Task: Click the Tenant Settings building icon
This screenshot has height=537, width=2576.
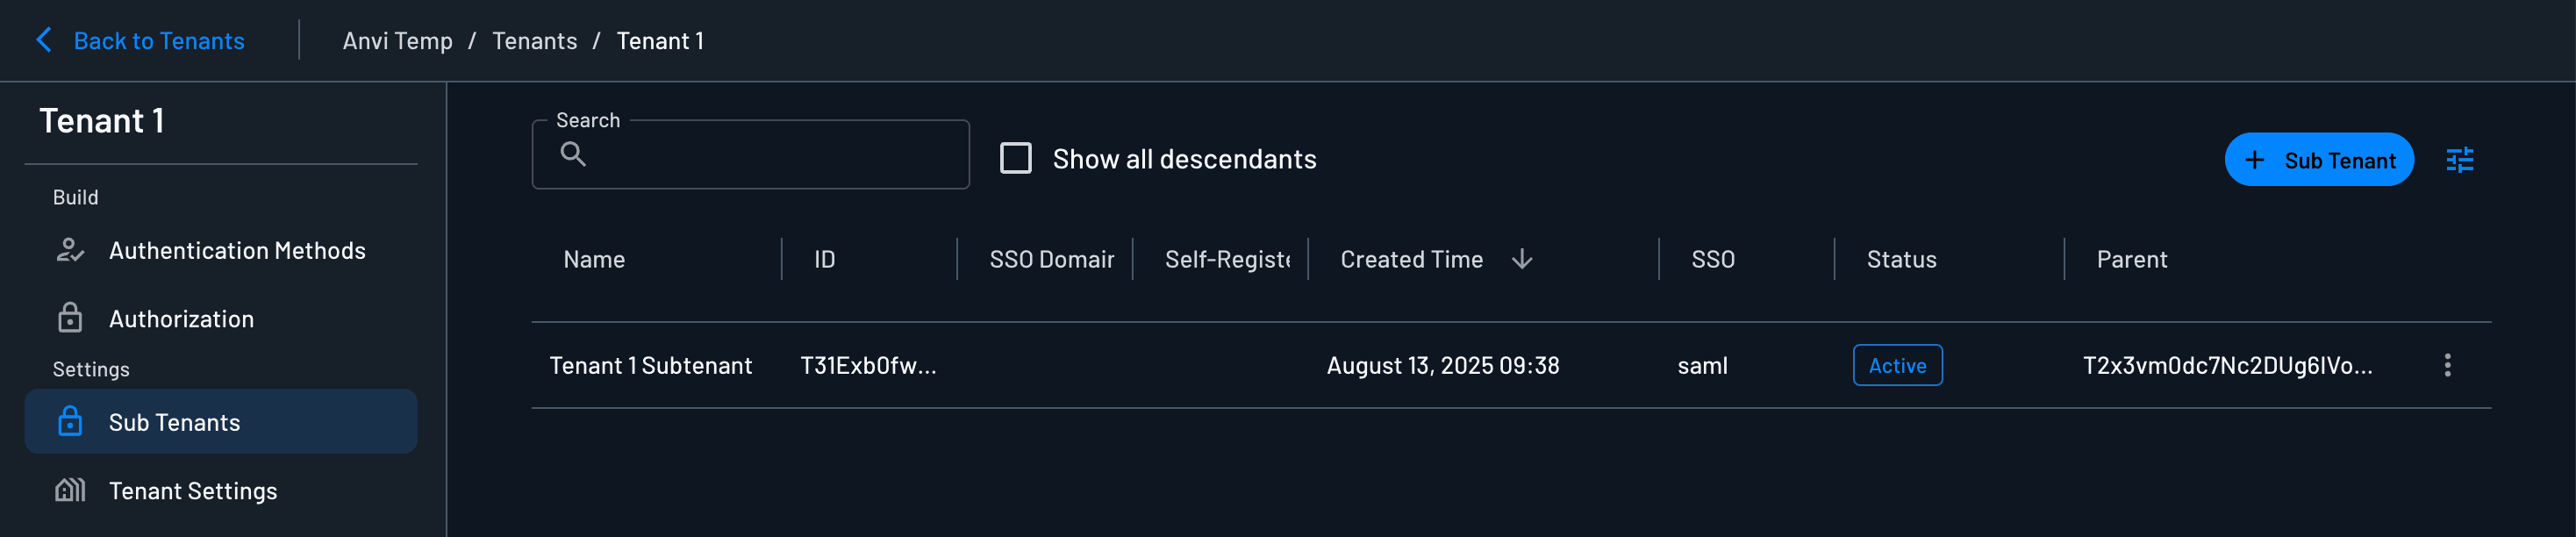Action: pyautogui.click(x=68, y=490)
